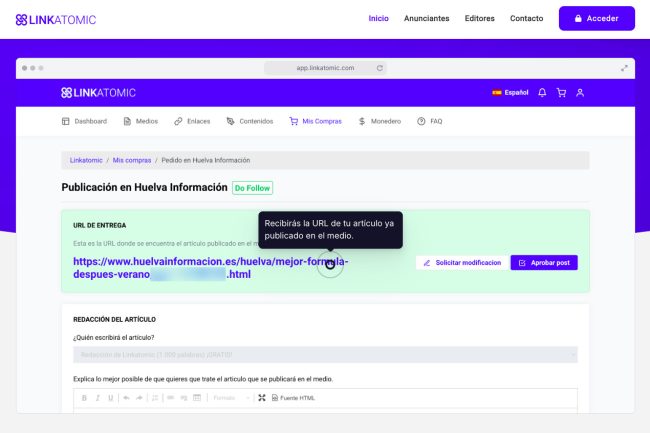650x433 pixels.
Task: Toggle underline formatting in editor
Action: [109, 398]
